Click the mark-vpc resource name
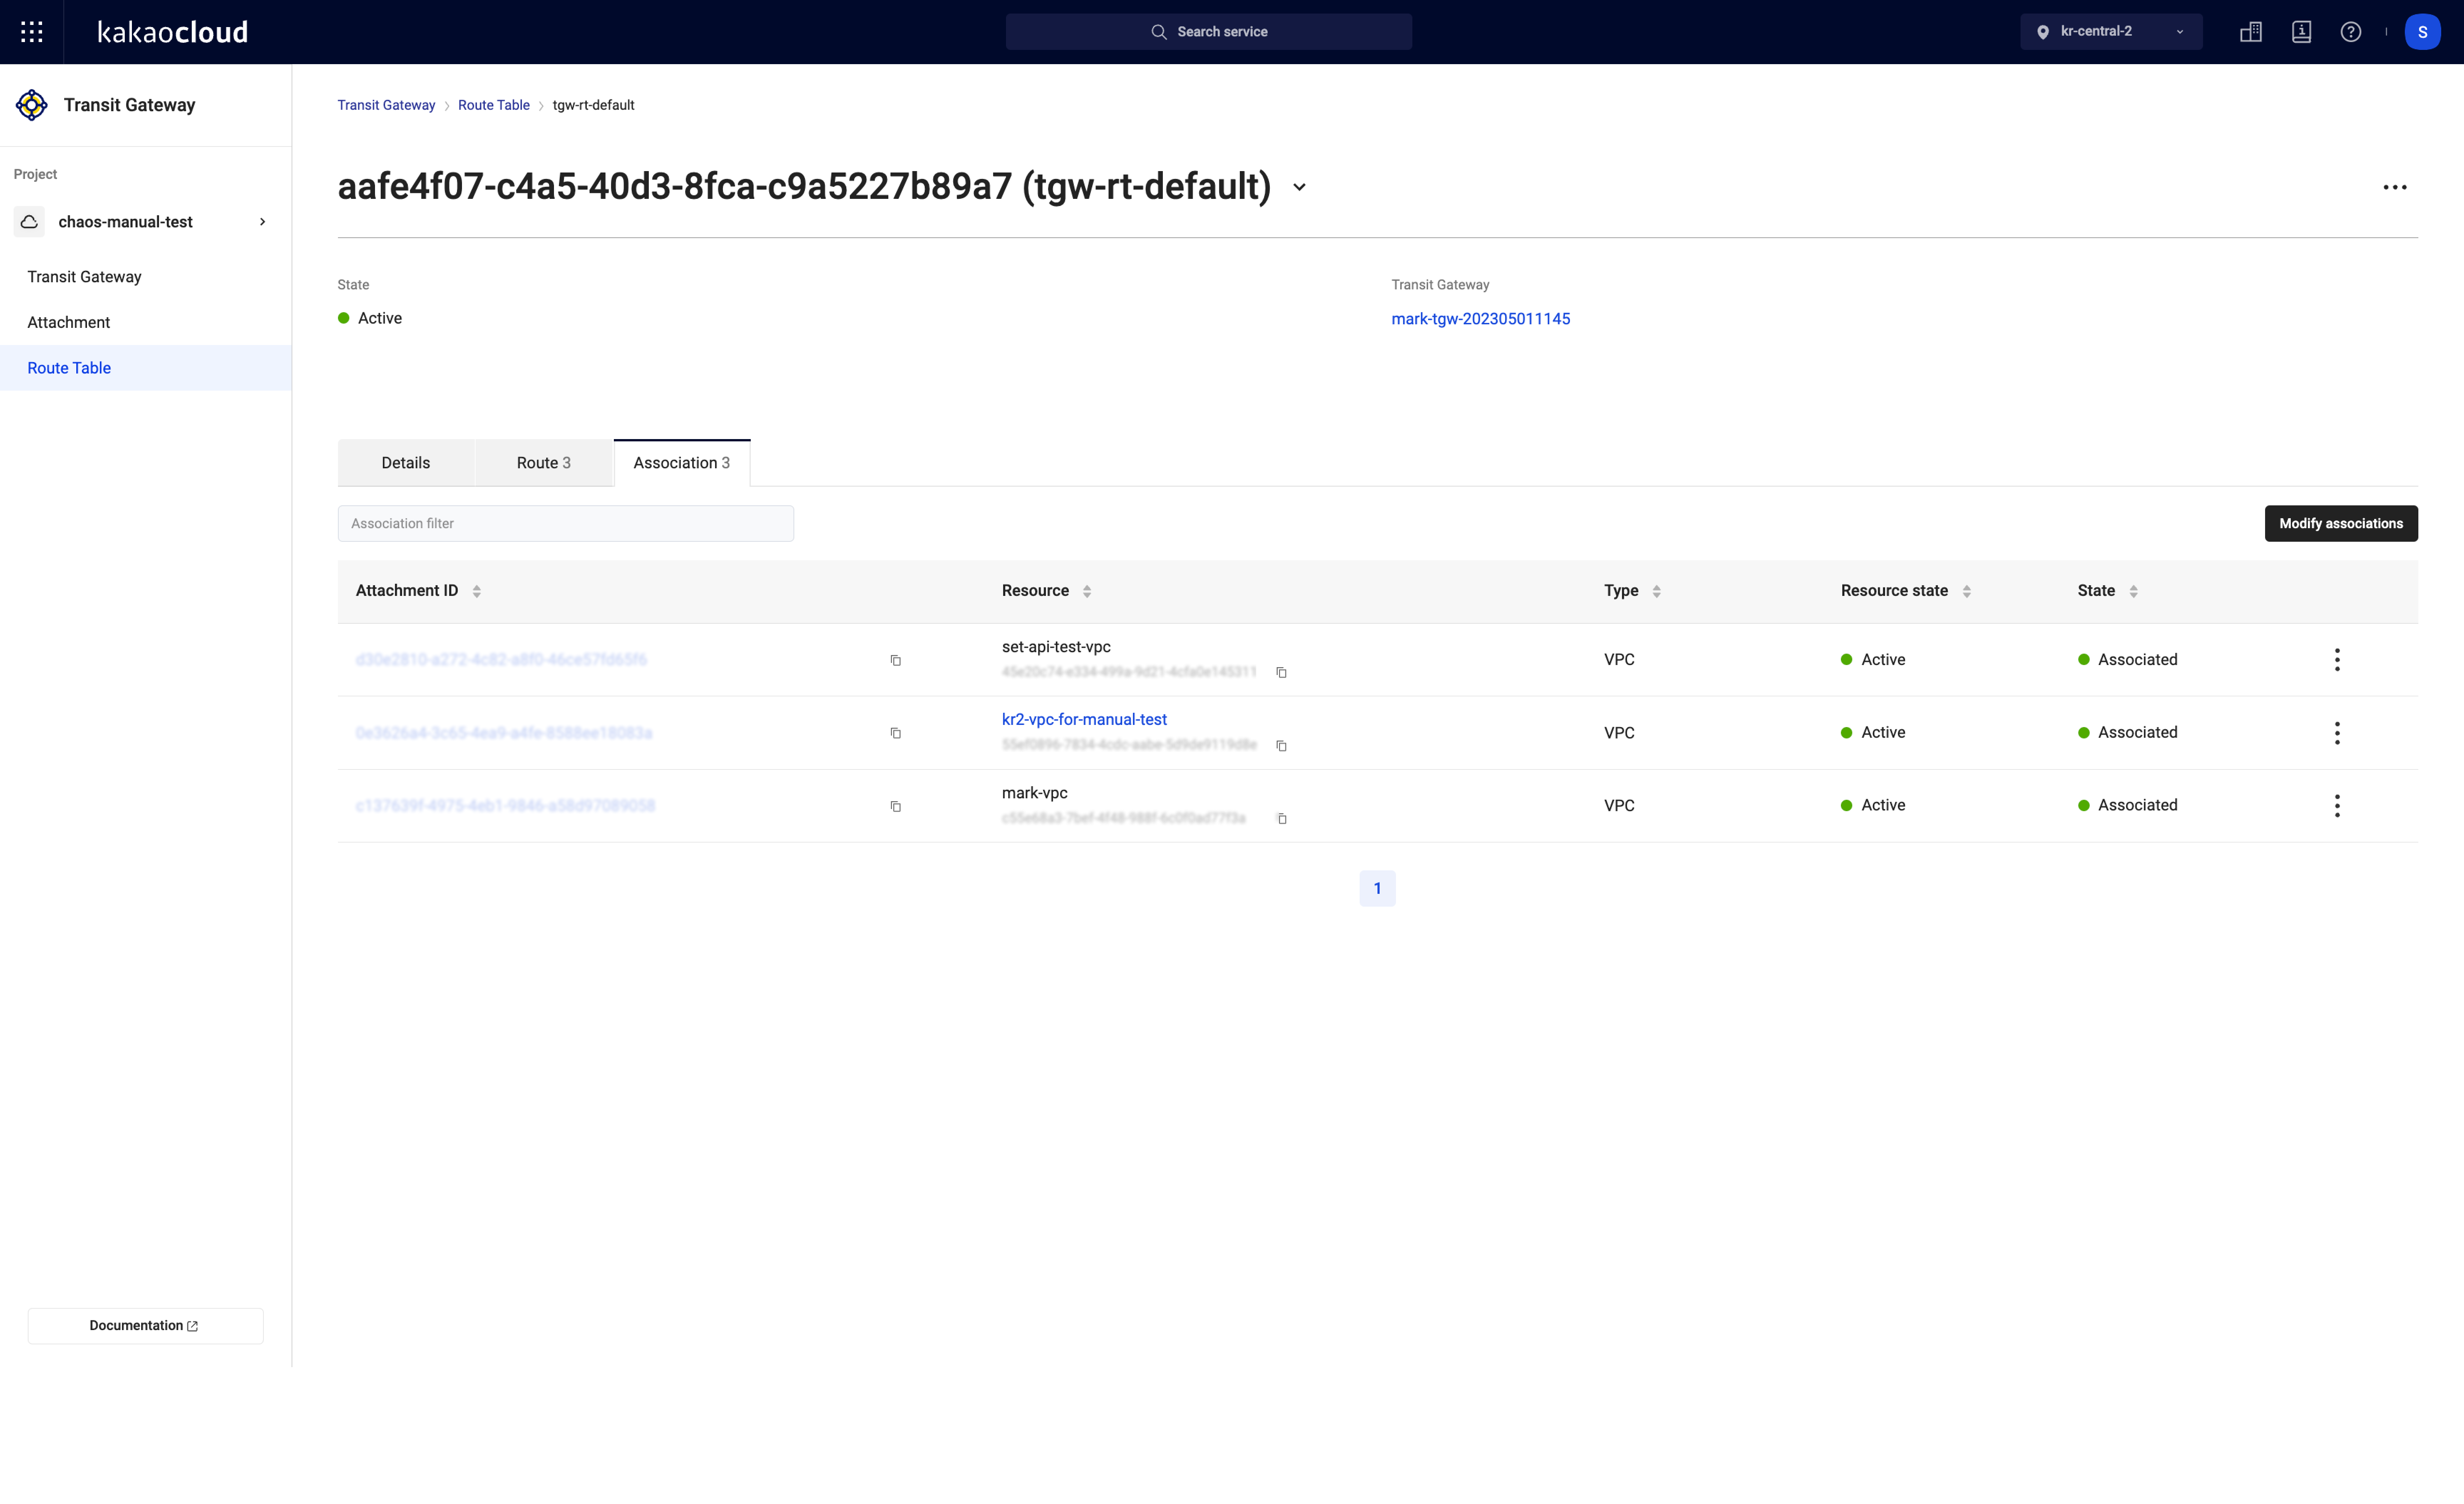This screenshot has height=1504, width=2464. click(x=1035, y=793)
